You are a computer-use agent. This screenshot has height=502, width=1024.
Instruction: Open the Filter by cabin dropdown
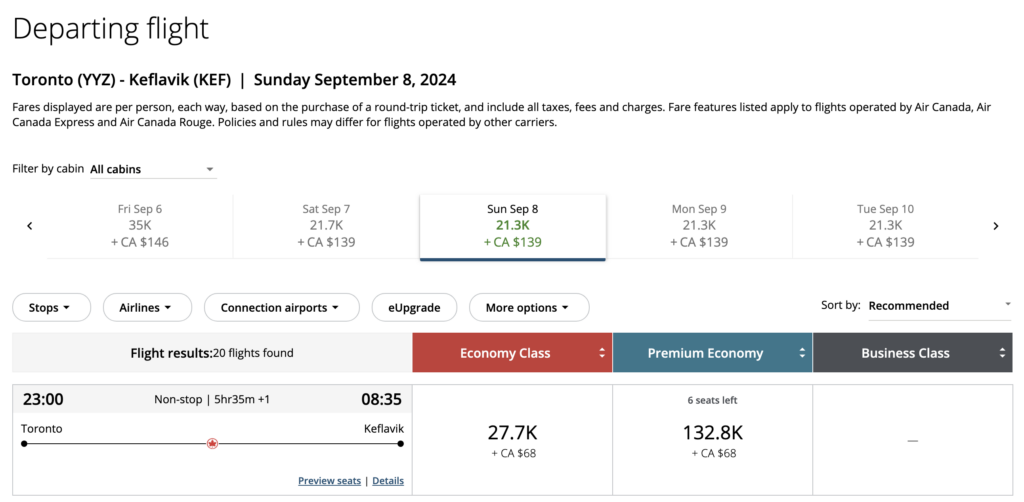tap(152, 170)
